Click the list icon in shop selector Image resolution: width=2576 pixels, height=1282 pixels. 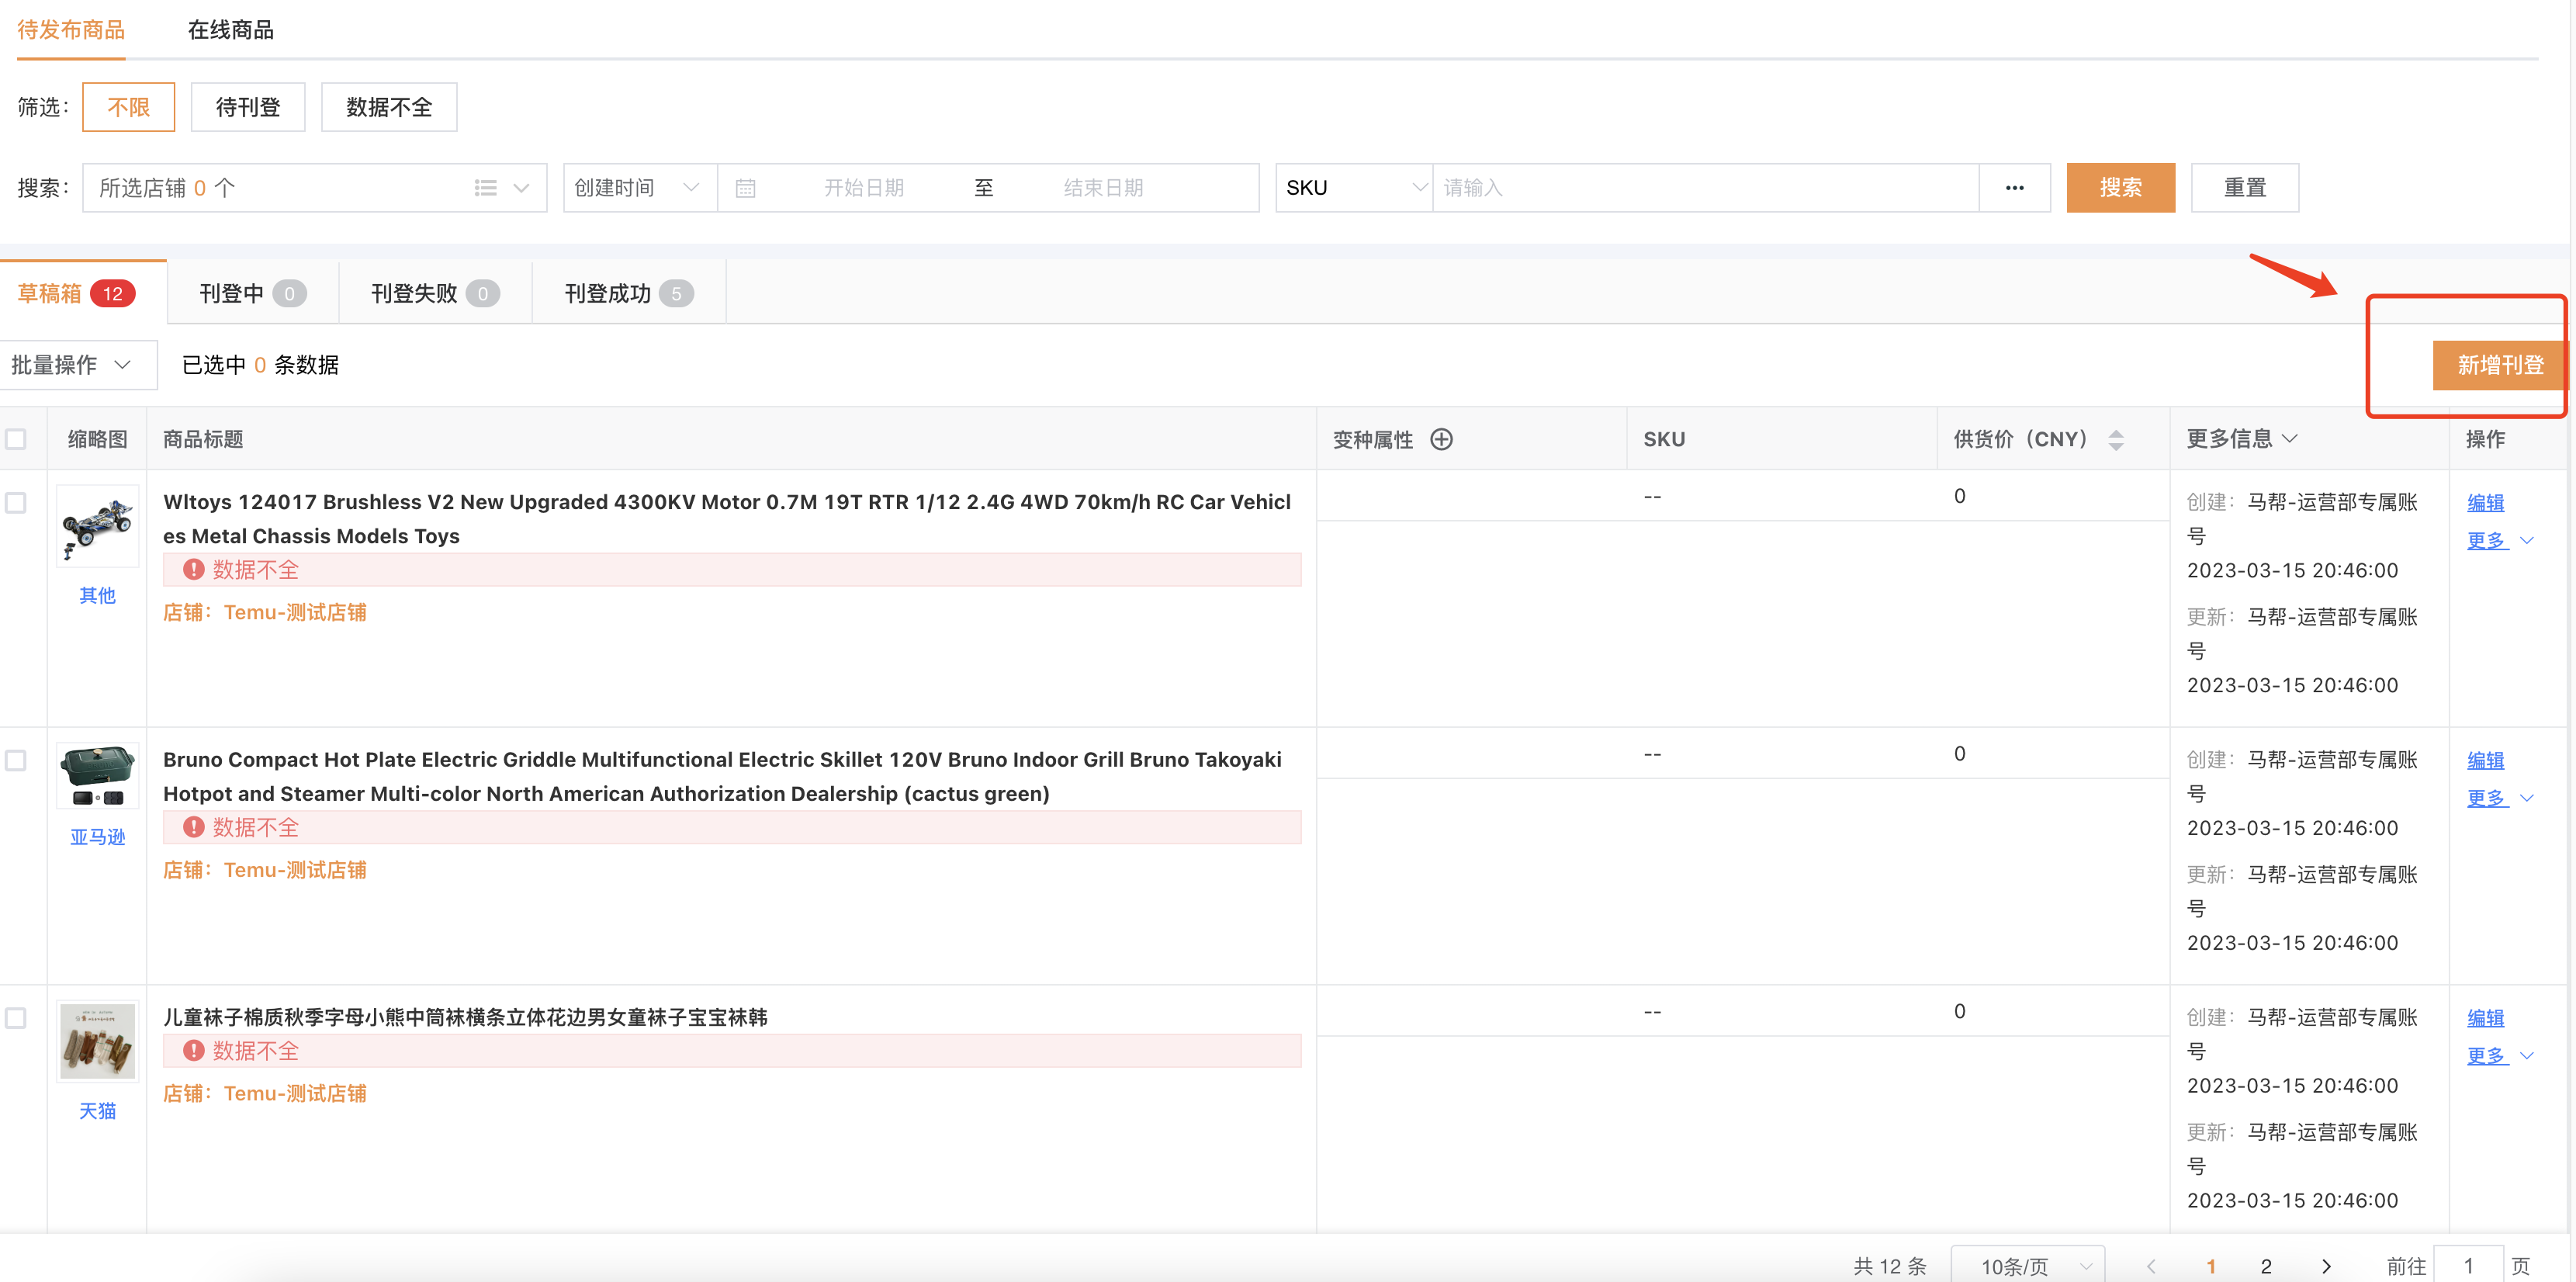tap(486, 188)
